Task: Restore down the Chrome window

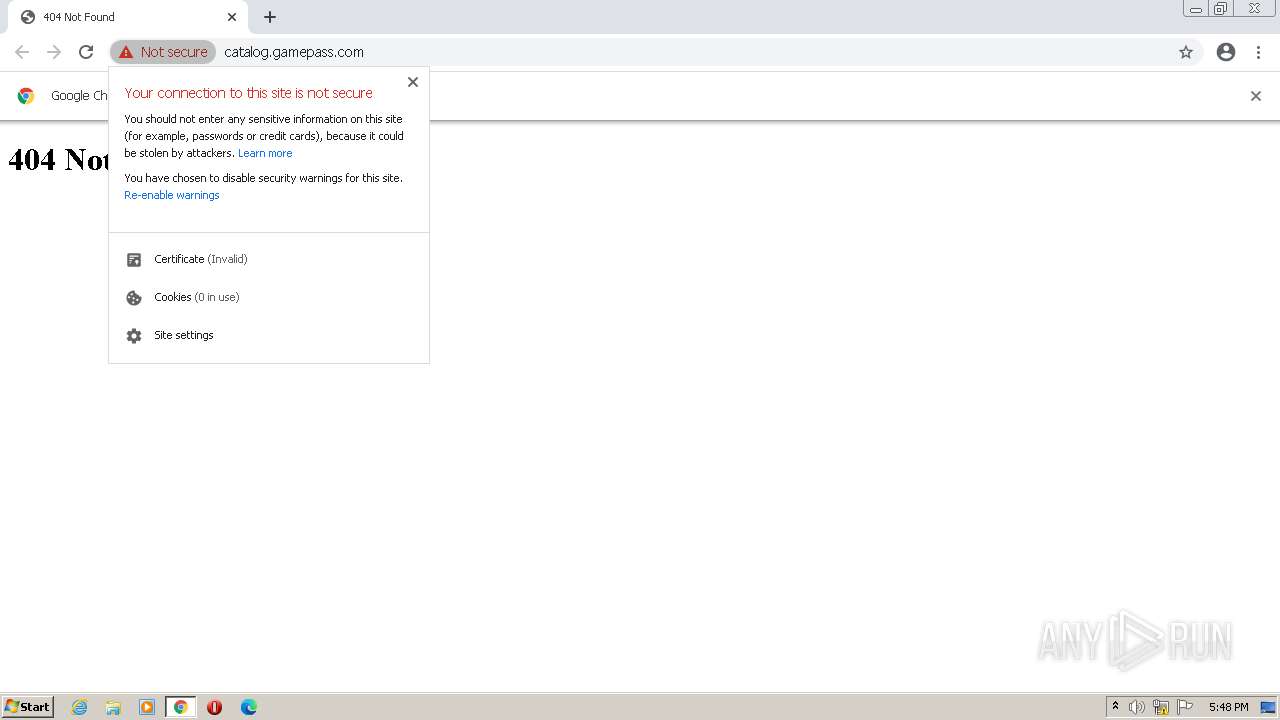Action: click(x=1221, y=9)
